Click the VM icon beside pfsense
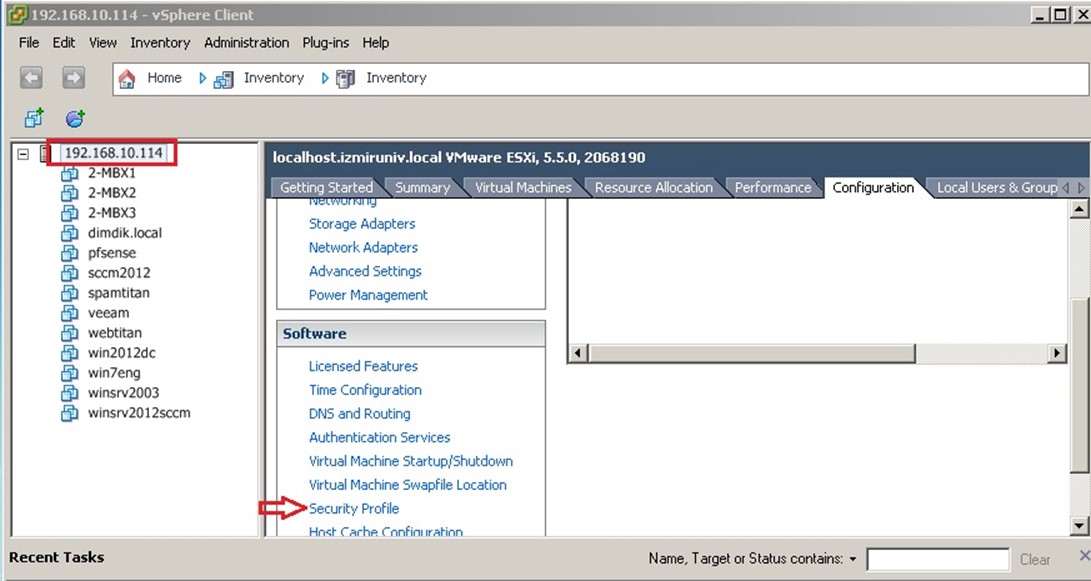The image size is (1091, 581). point(70,253)
